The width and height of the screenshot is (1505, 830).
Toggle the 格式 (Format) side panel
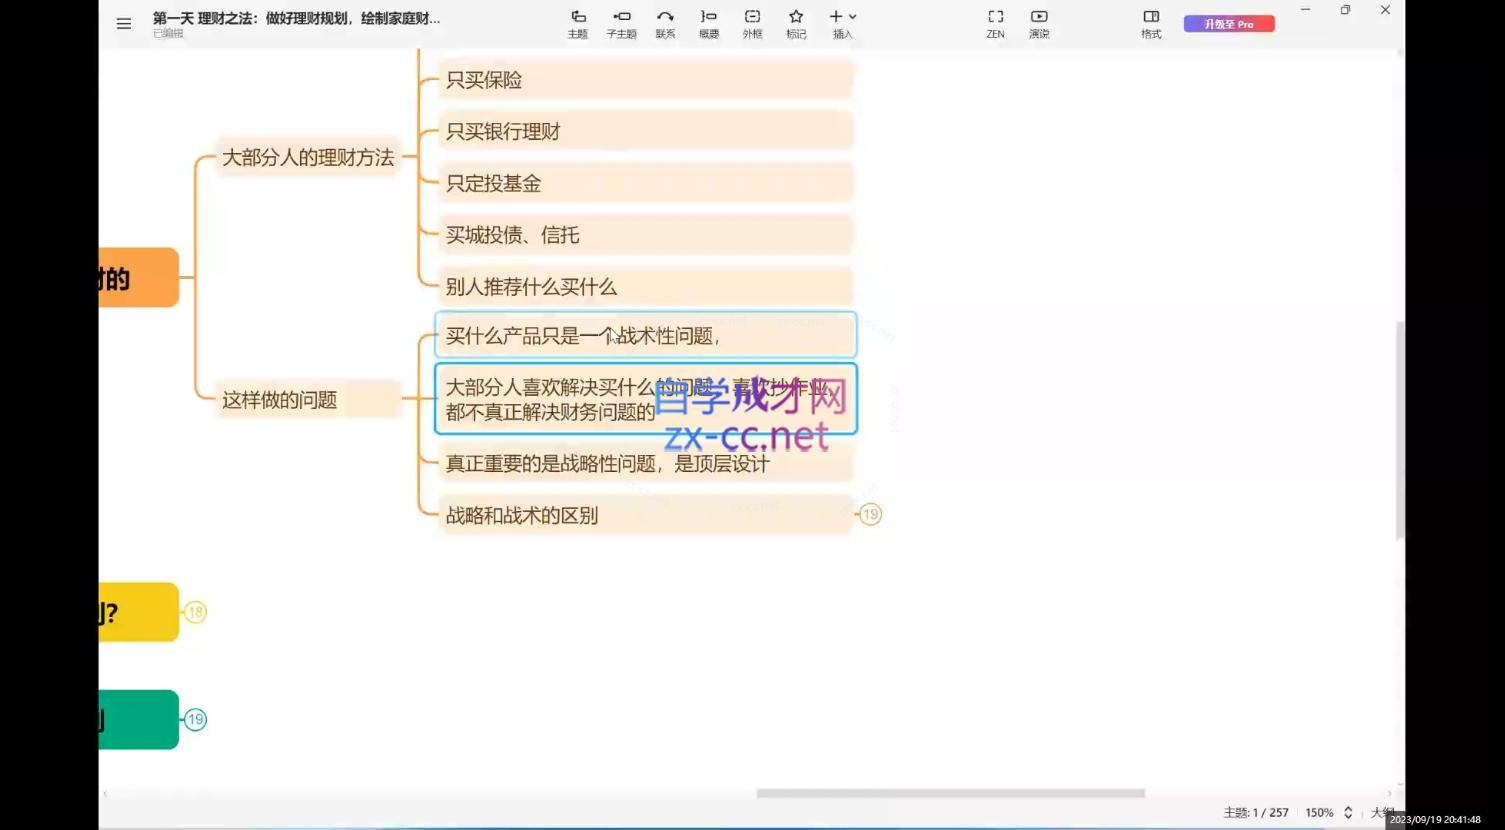(1150, 23)
